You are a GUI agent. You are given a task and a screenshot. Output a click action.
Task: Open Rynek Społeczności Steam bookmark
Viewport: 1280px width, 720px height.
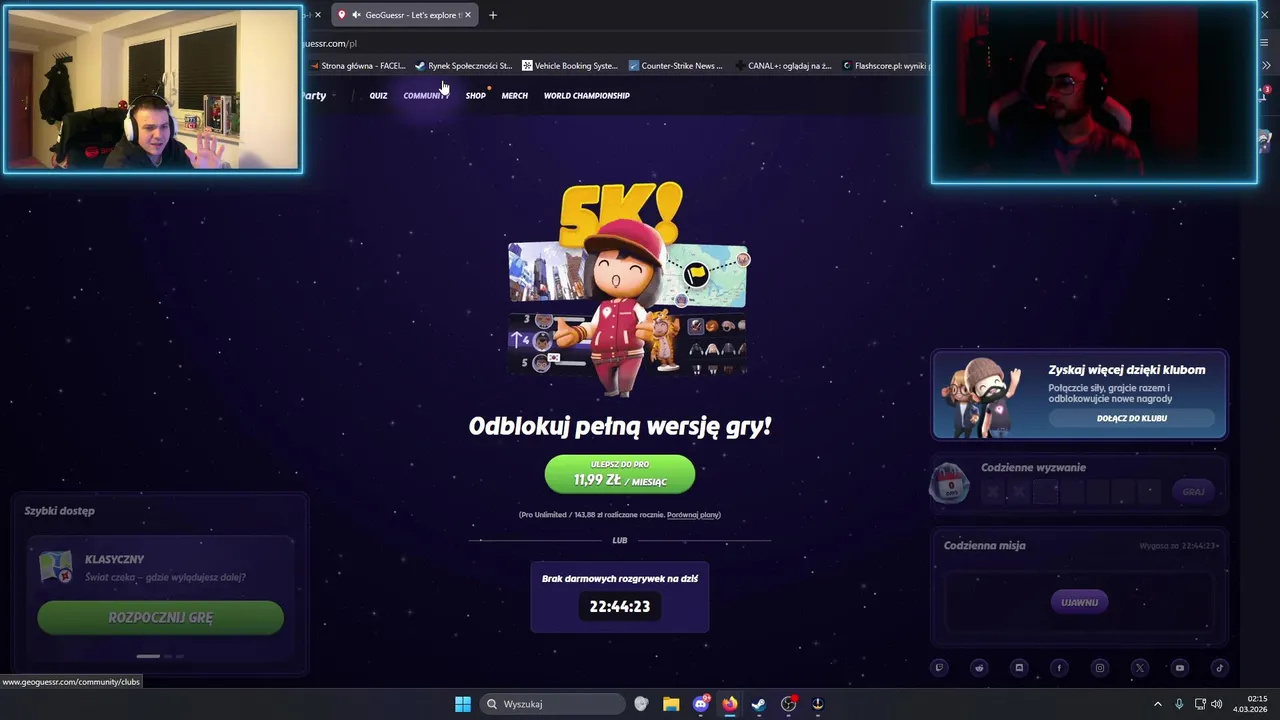463,66
